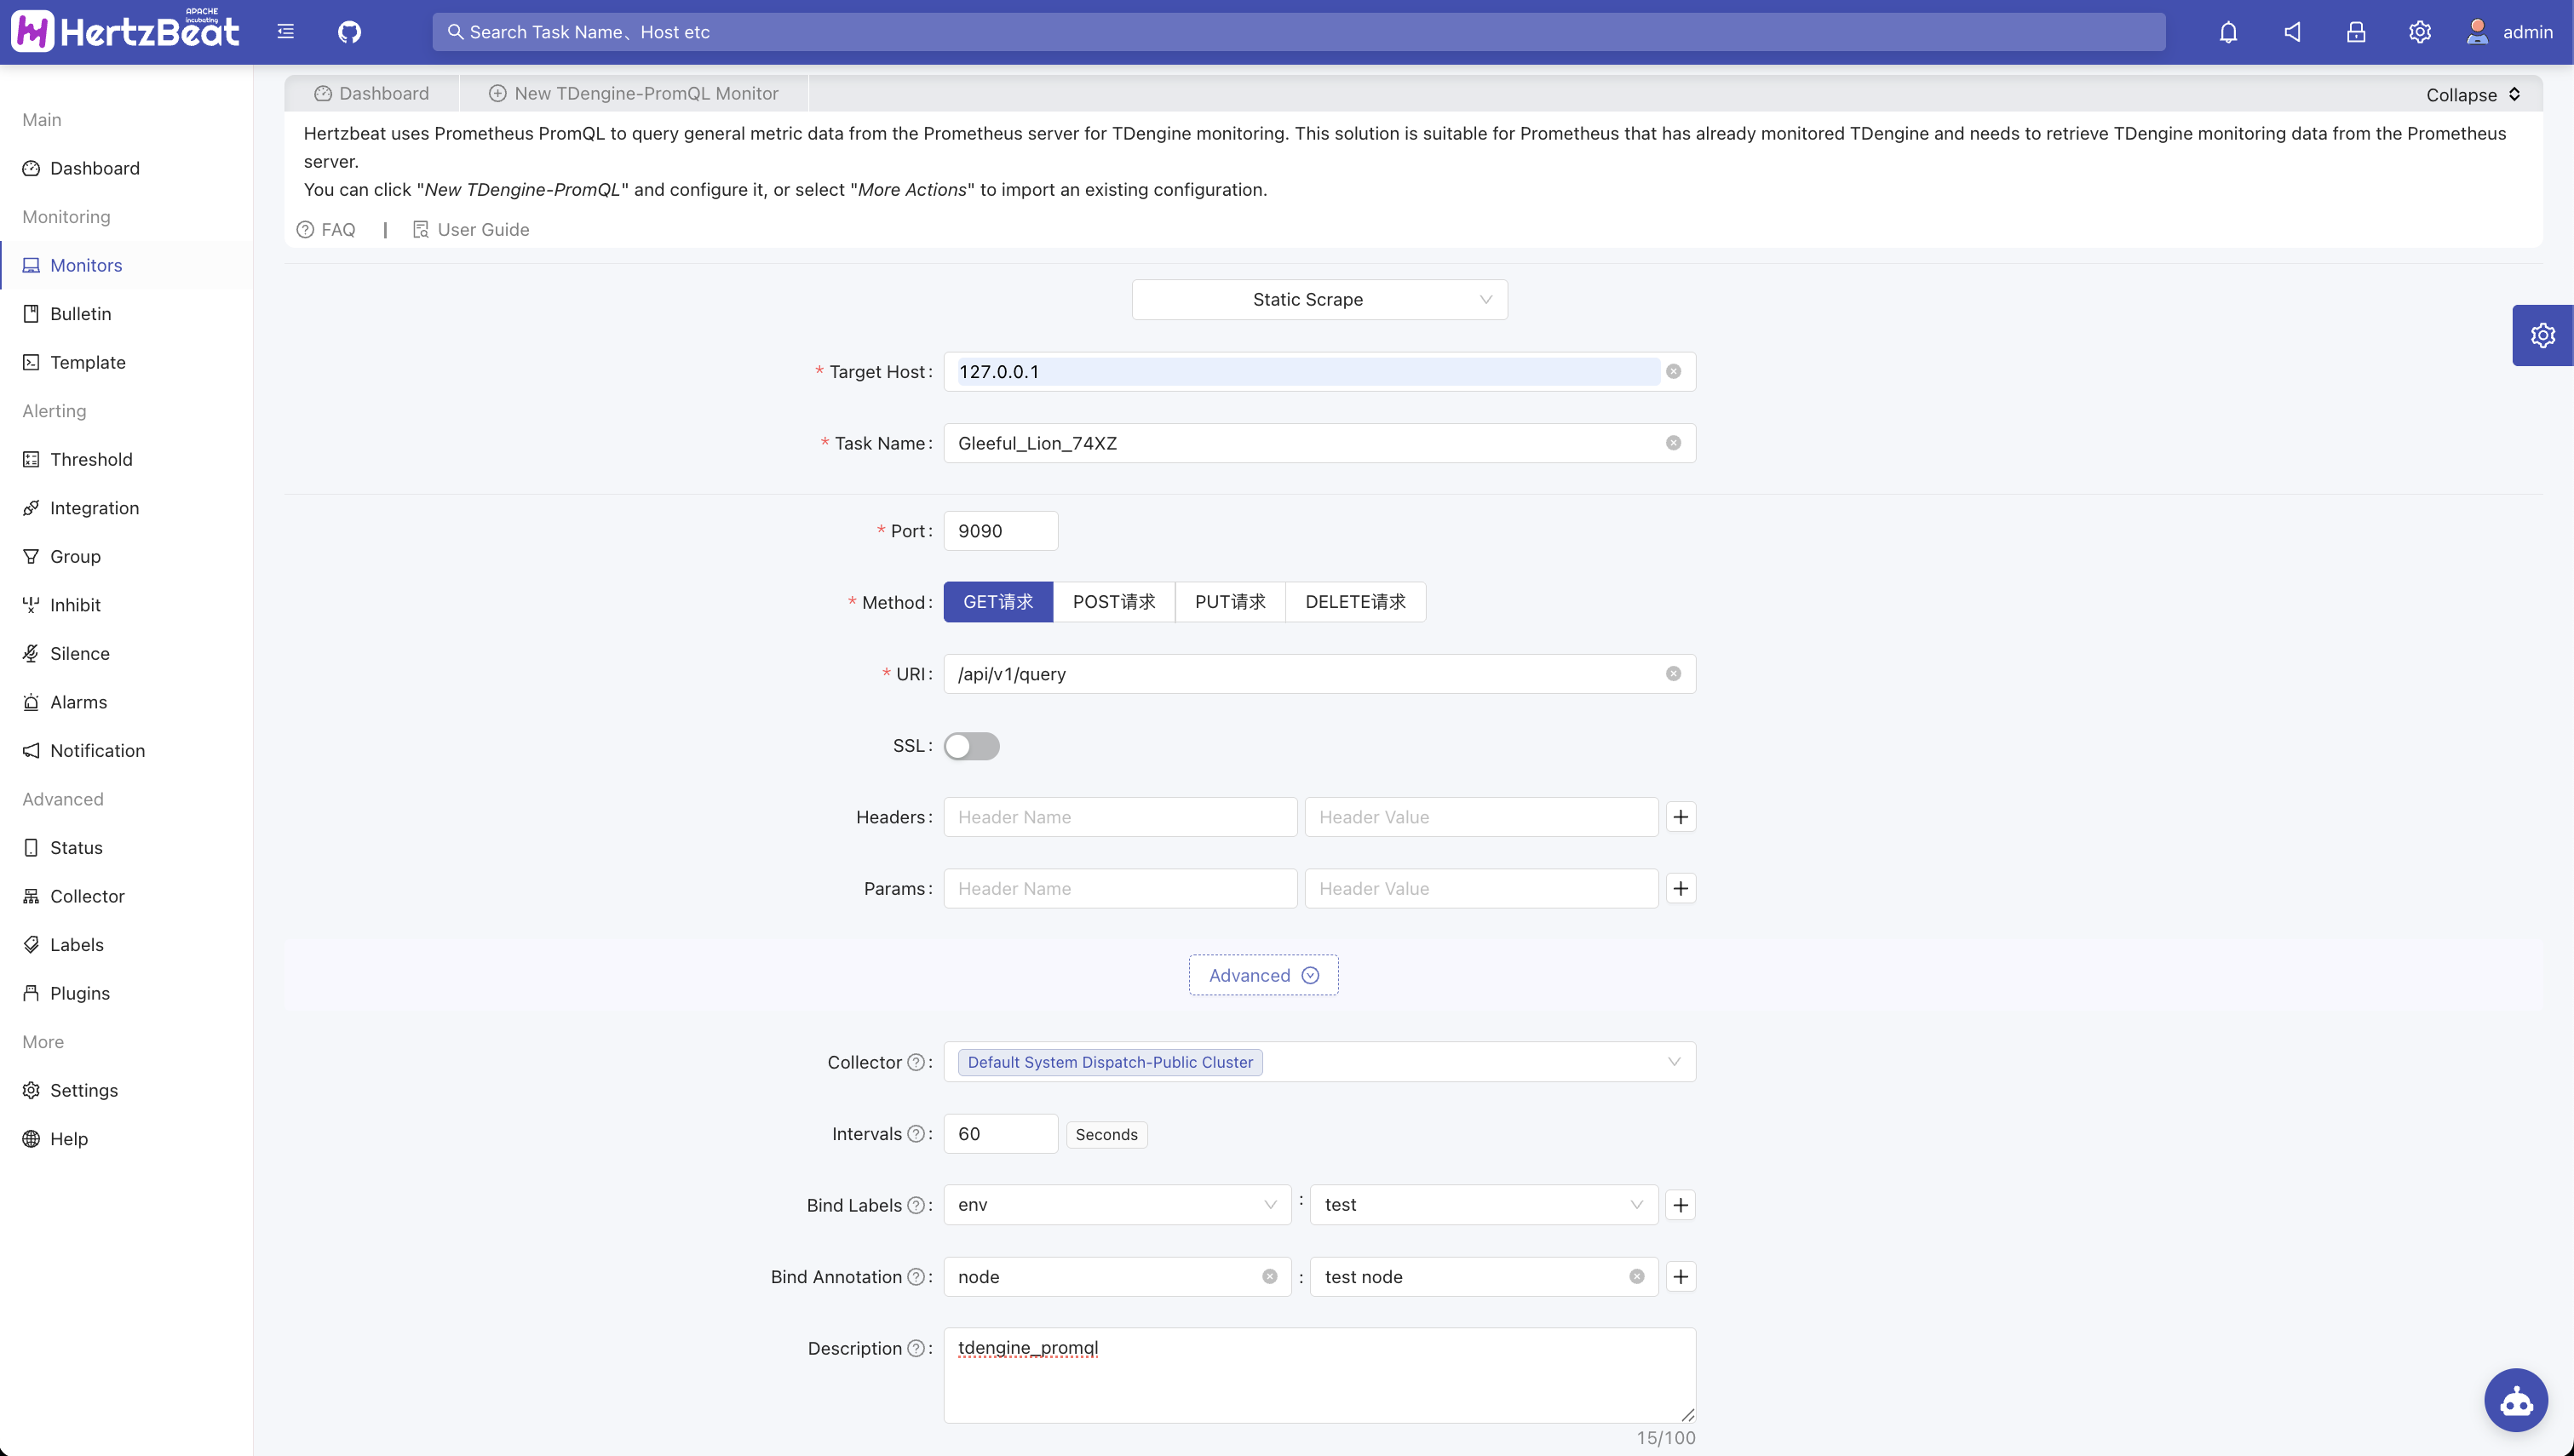
Task: Click into the URI input field
Action: coord(1300,674)
